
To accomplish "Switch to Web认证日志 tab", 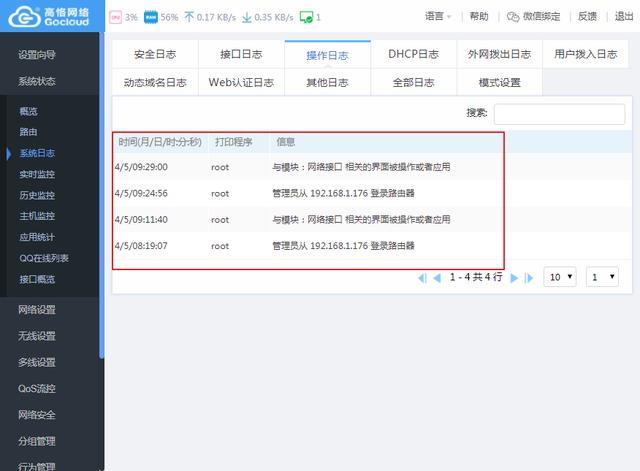I will tap(241, 82).
